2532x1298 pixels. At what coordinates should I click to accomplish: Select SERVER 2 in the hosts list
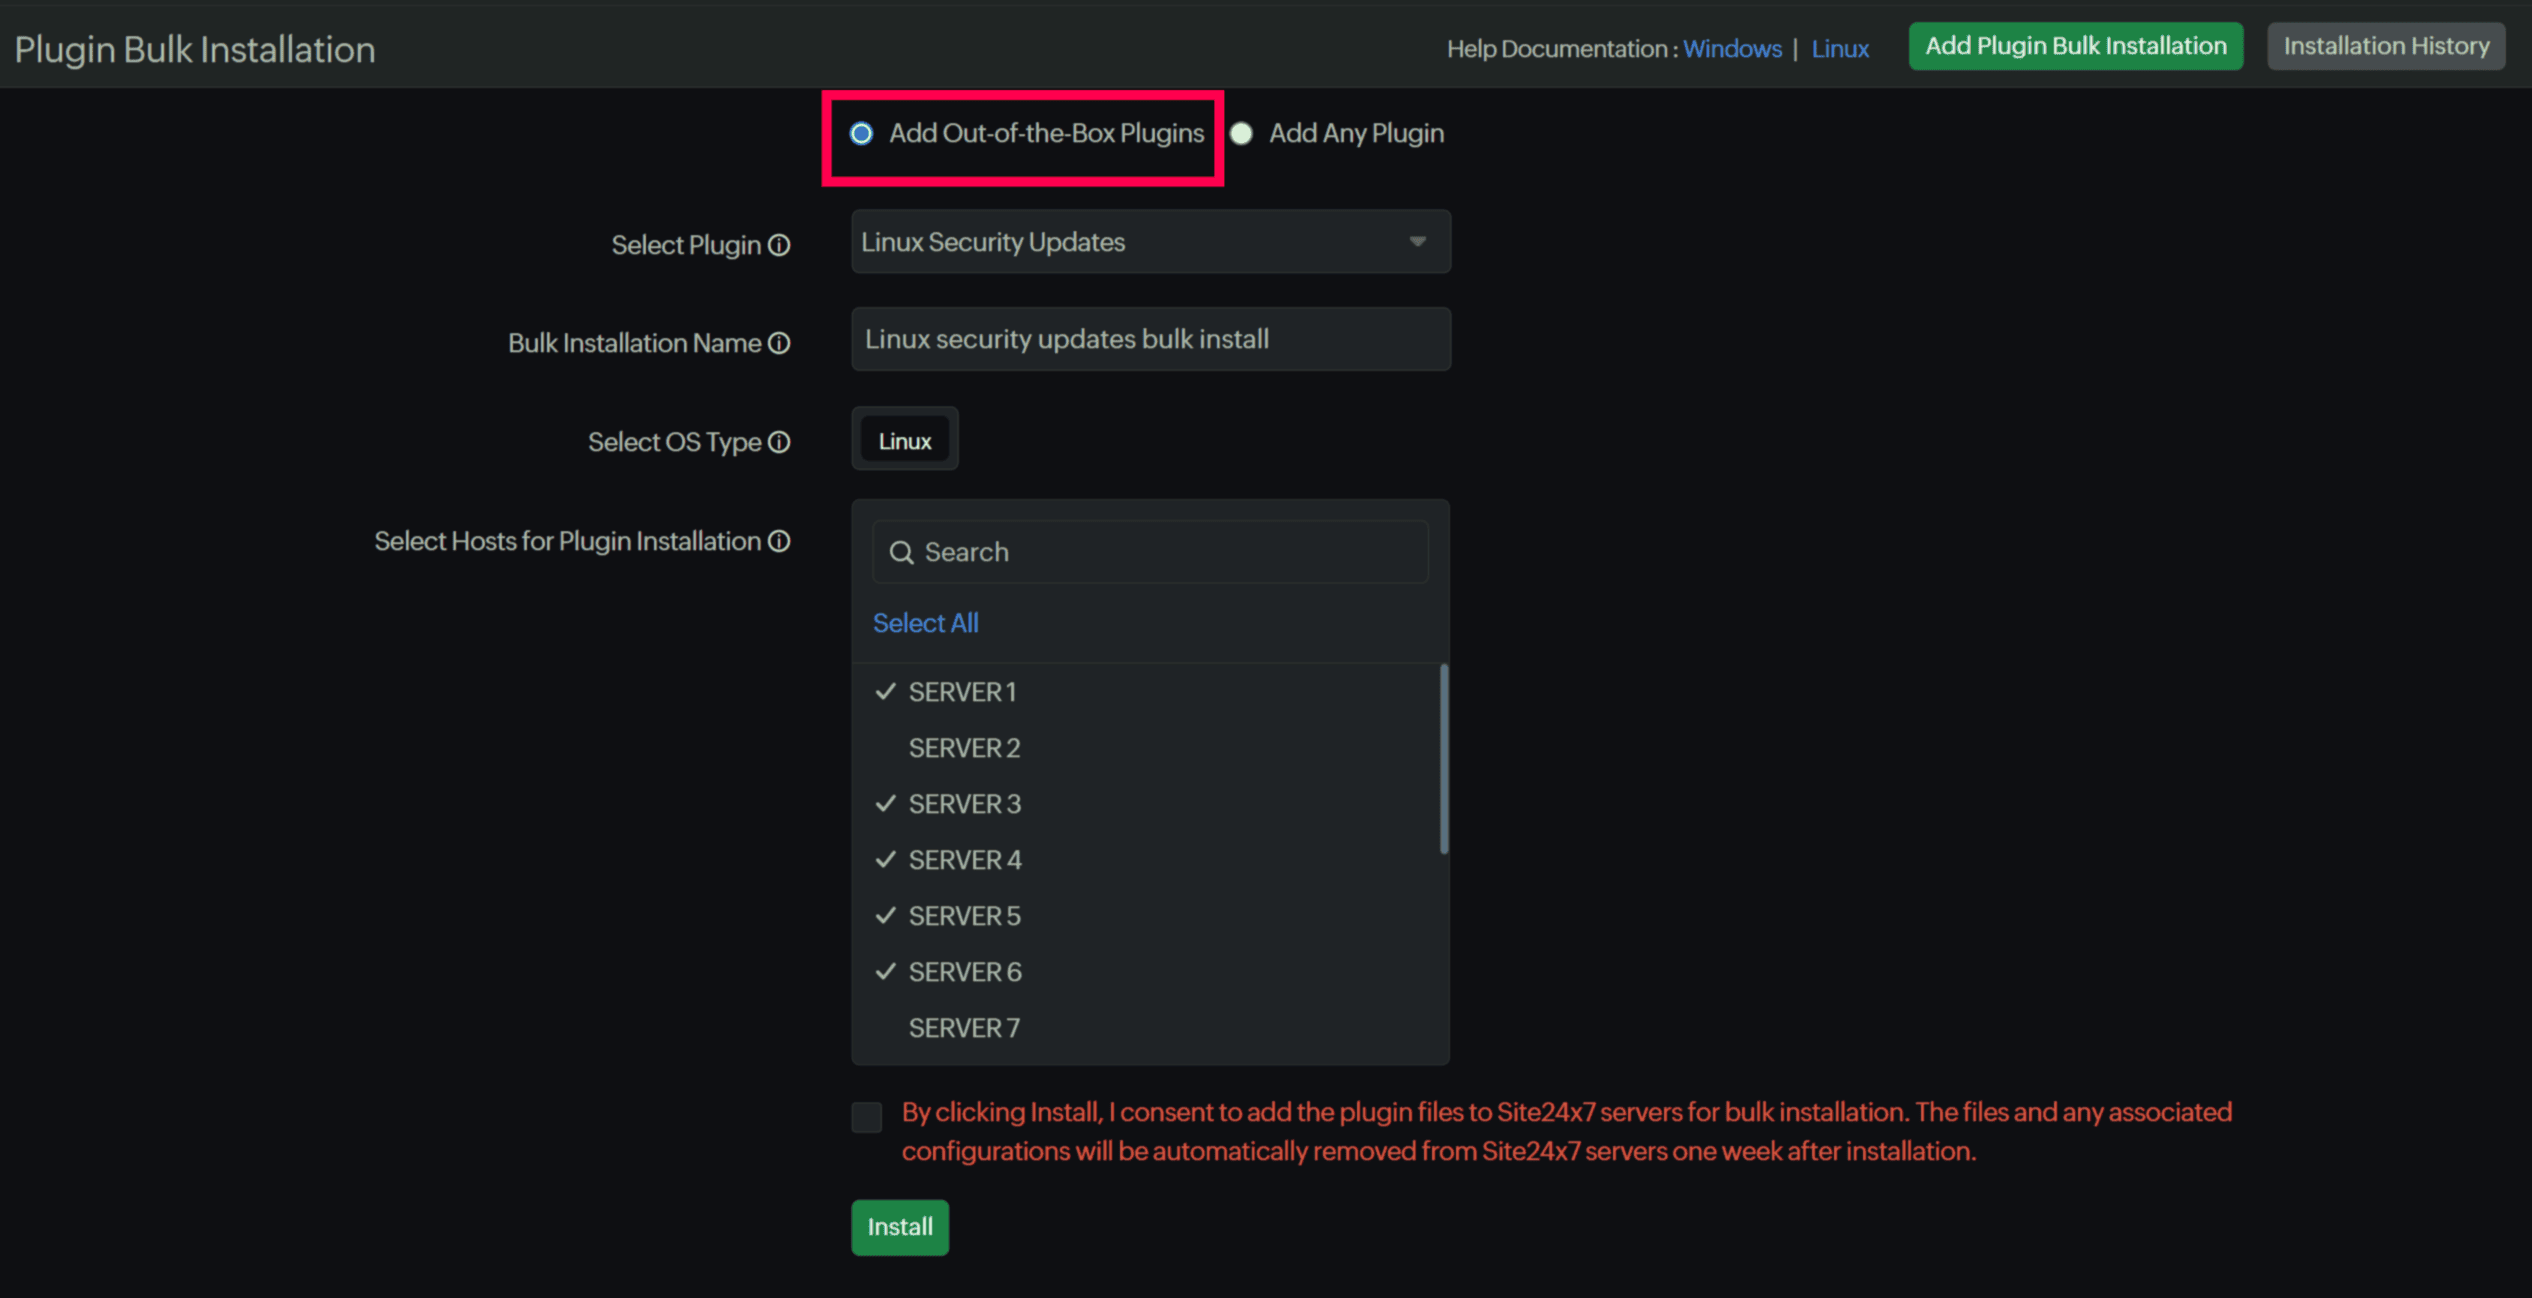pyautogui.click(x=964, y=748)
